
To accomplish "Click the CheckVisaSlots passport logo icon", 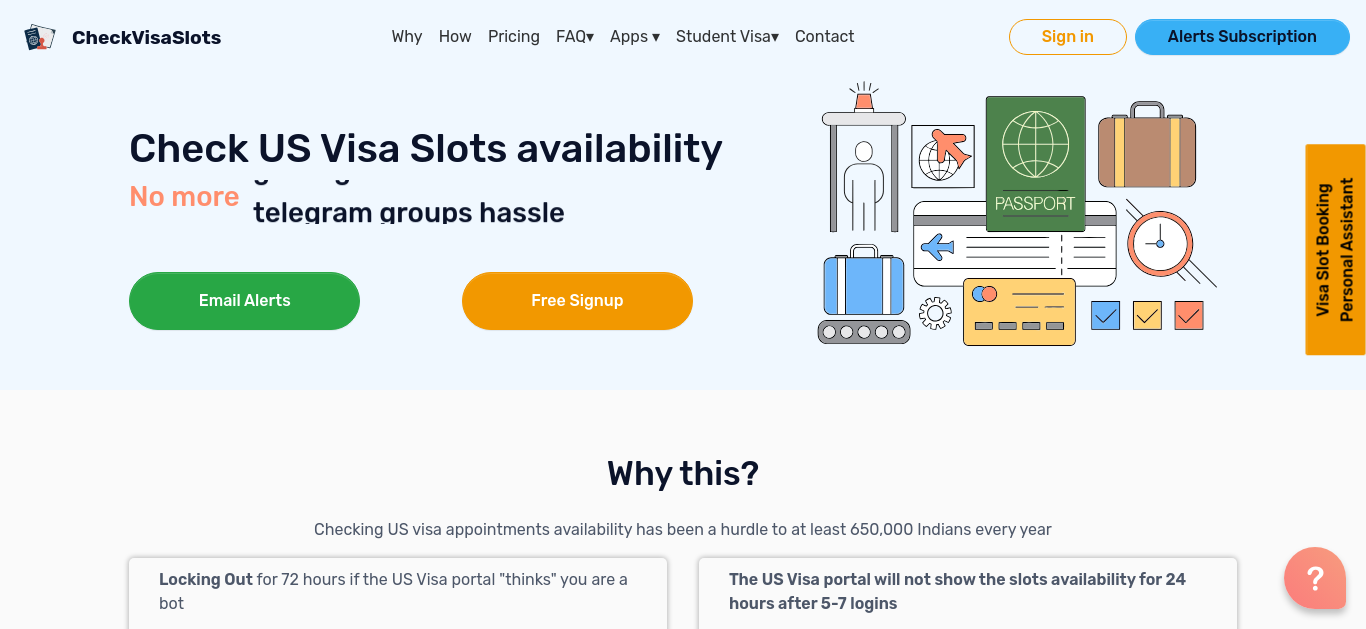I will coord(40,38).
